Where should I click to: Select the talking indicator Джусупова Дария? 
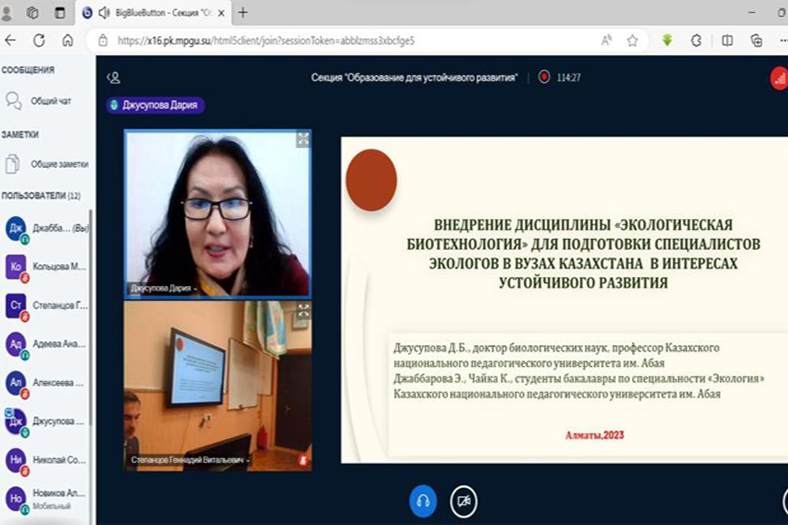155,105
